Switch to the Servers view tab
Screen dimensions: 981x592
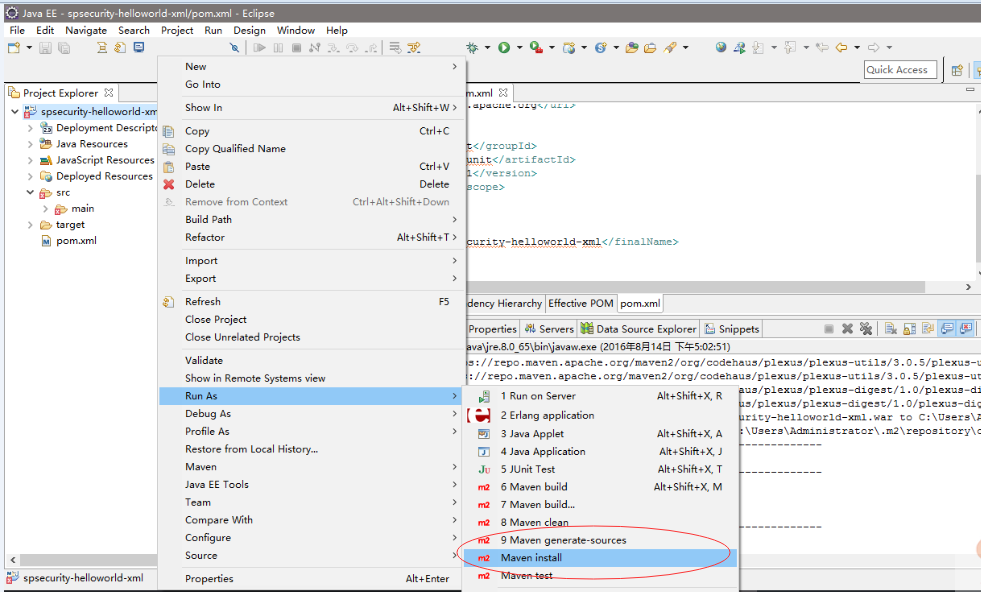pos(549,329)
